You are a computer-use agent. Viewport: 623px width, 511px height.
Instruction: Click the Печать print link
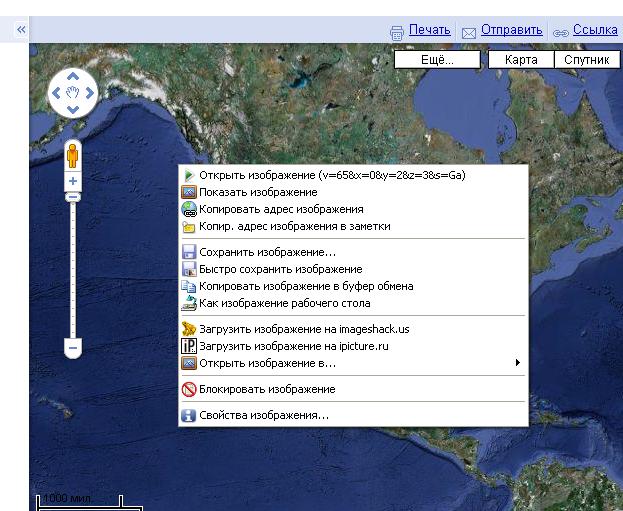click(x=429, y=30)
